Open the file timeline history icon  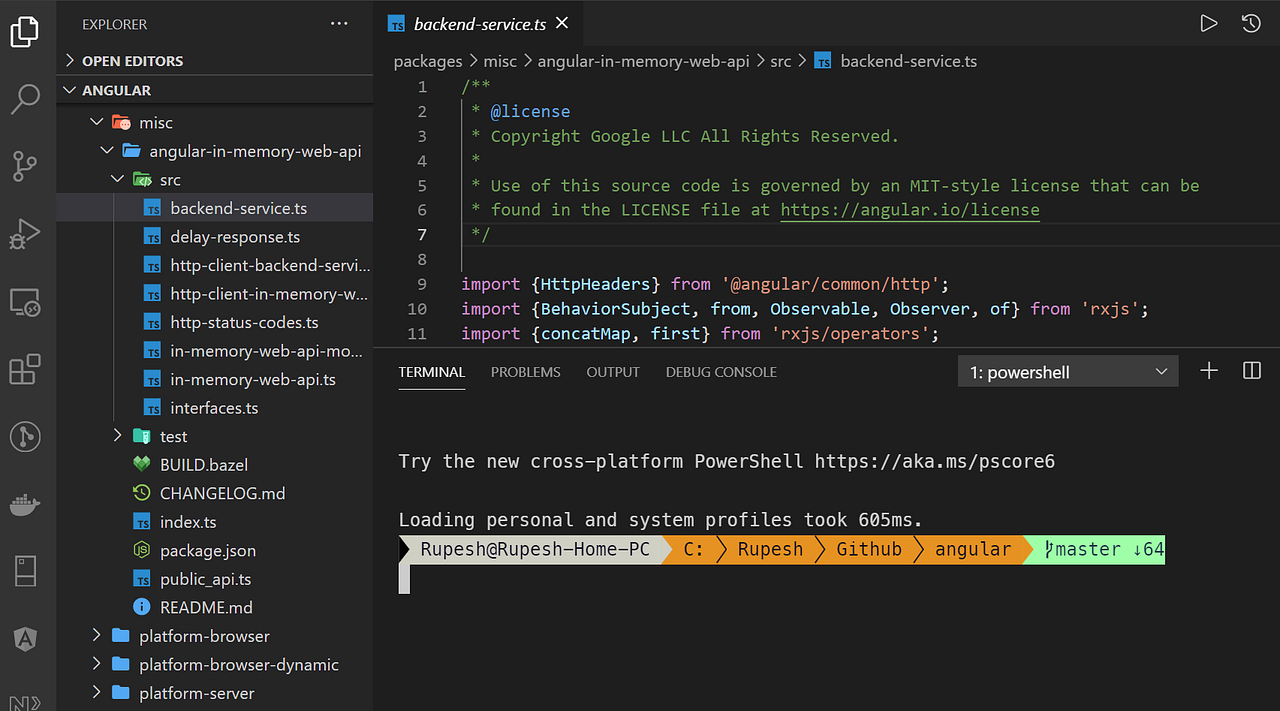pos(1251,24)
